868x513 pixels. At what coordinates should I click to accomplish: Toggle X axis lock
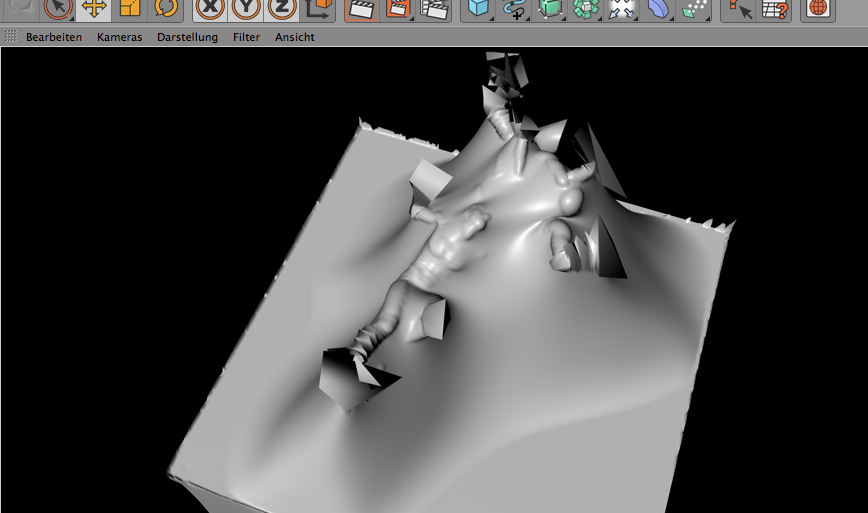tap(210, 8)
